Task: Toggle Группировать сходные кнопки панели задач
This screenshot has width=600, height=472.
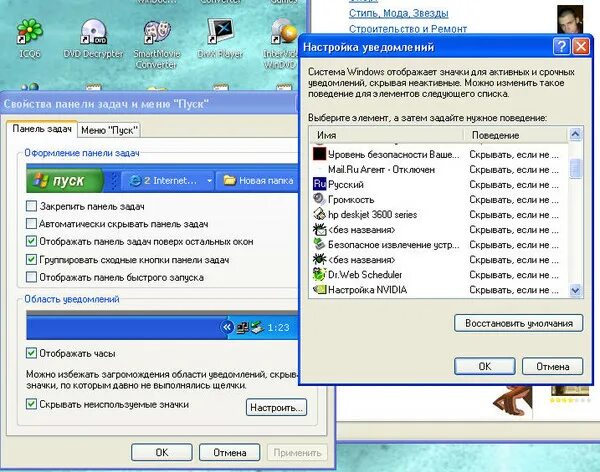Action: click(31, 260)
